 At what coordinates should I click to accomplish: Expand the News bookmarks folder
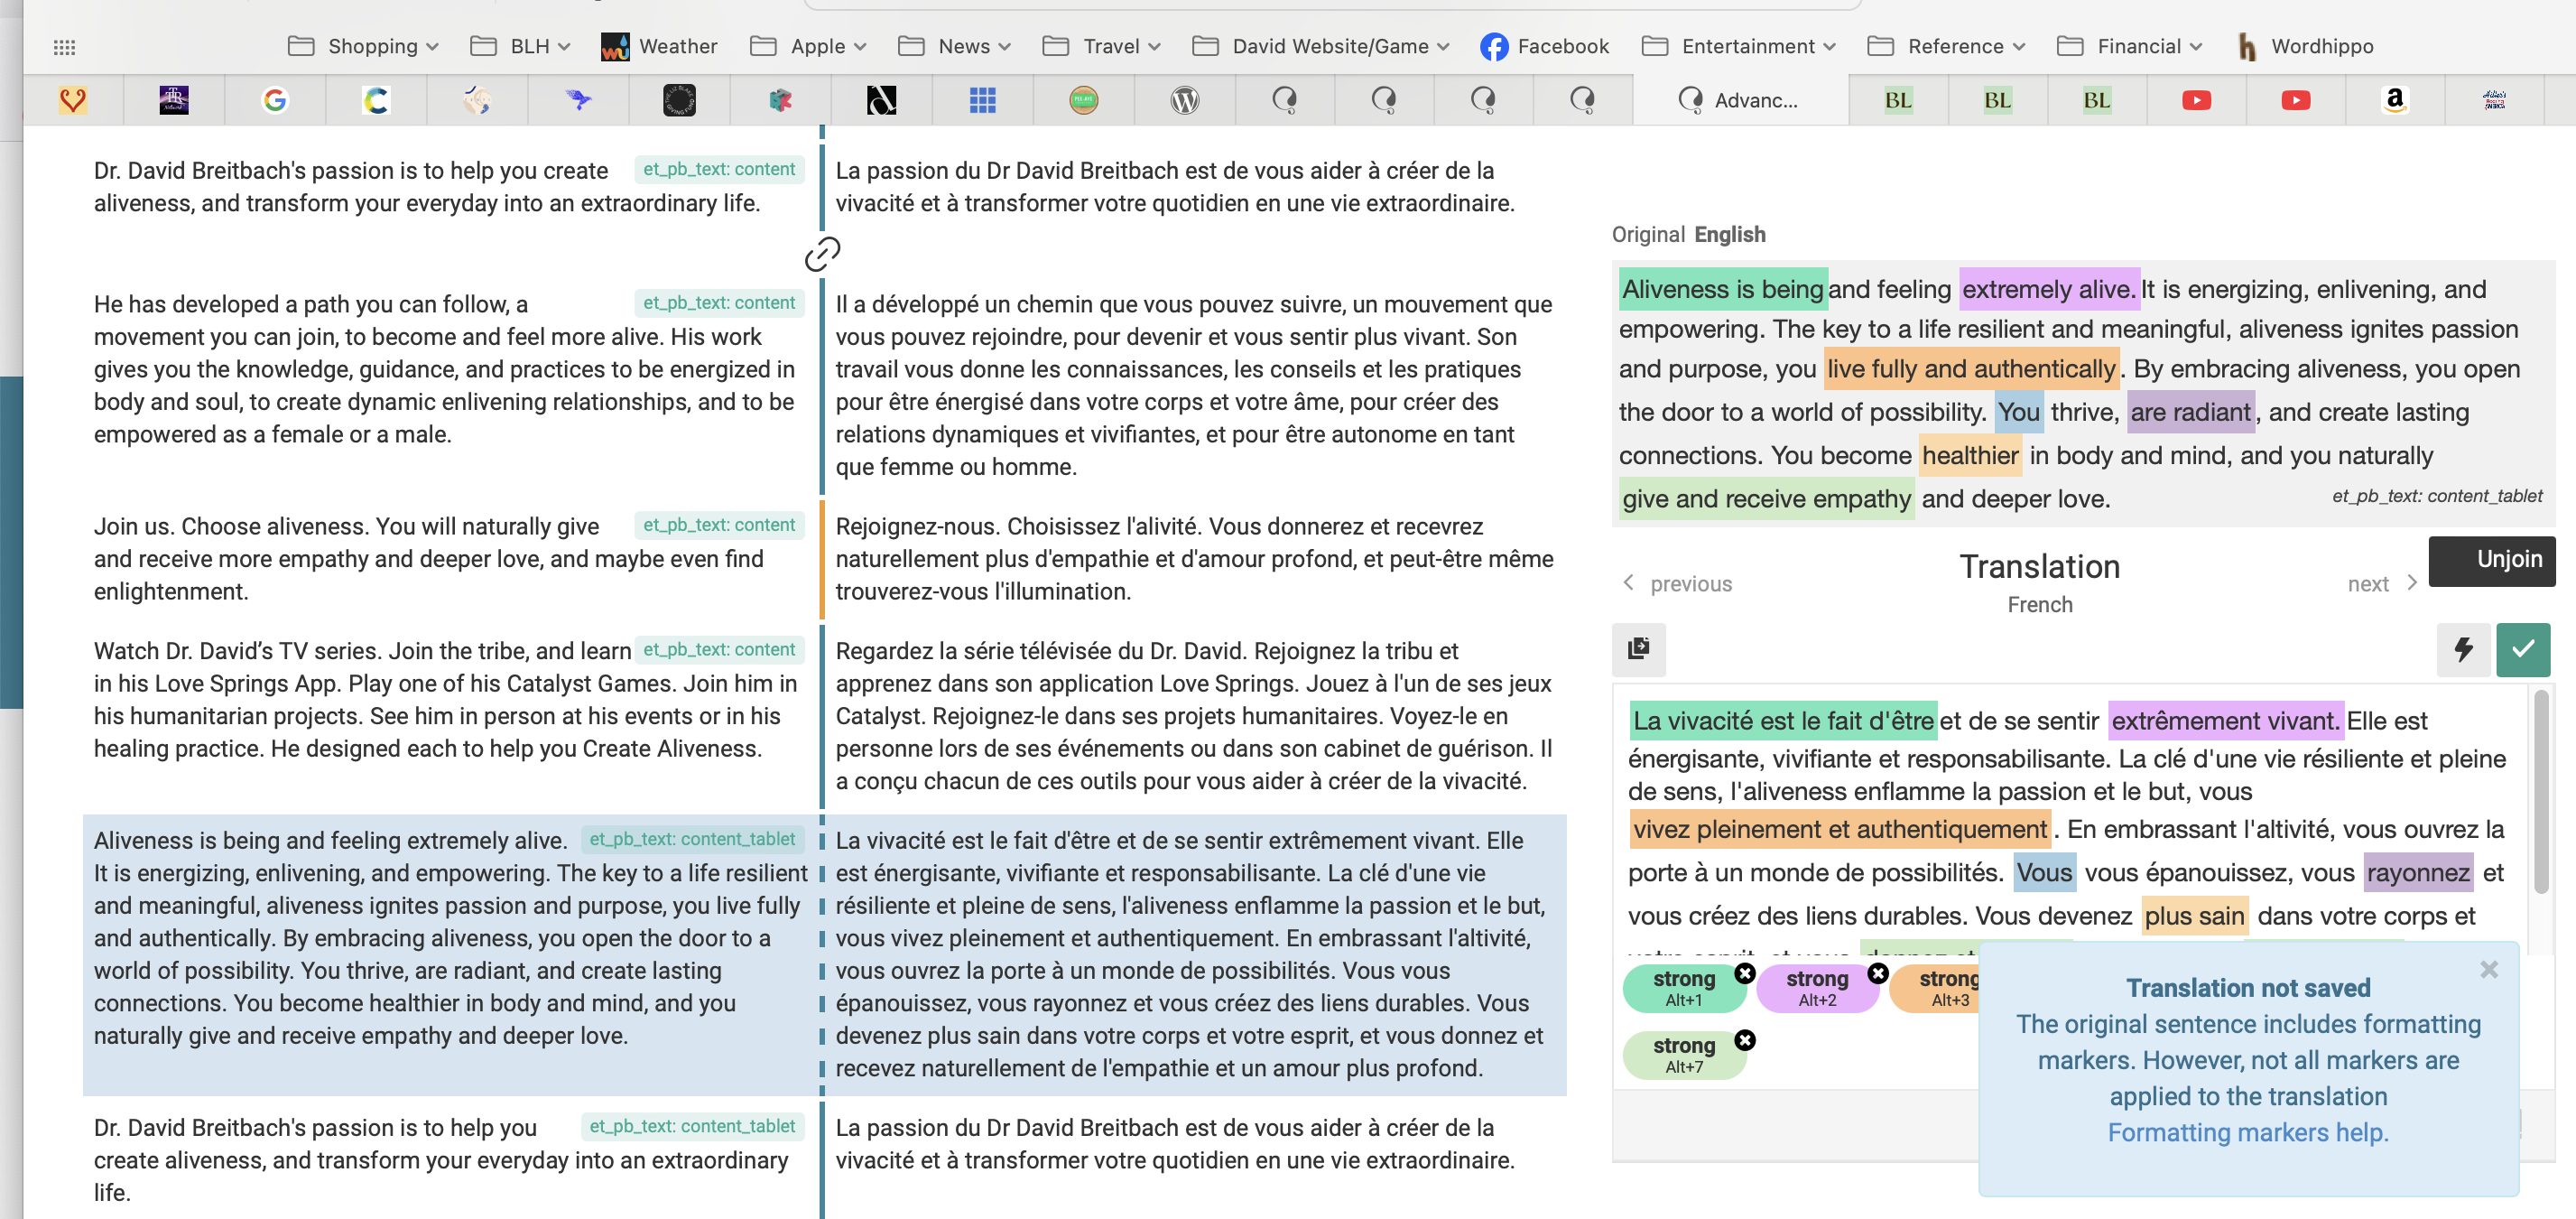coord(954,47)
